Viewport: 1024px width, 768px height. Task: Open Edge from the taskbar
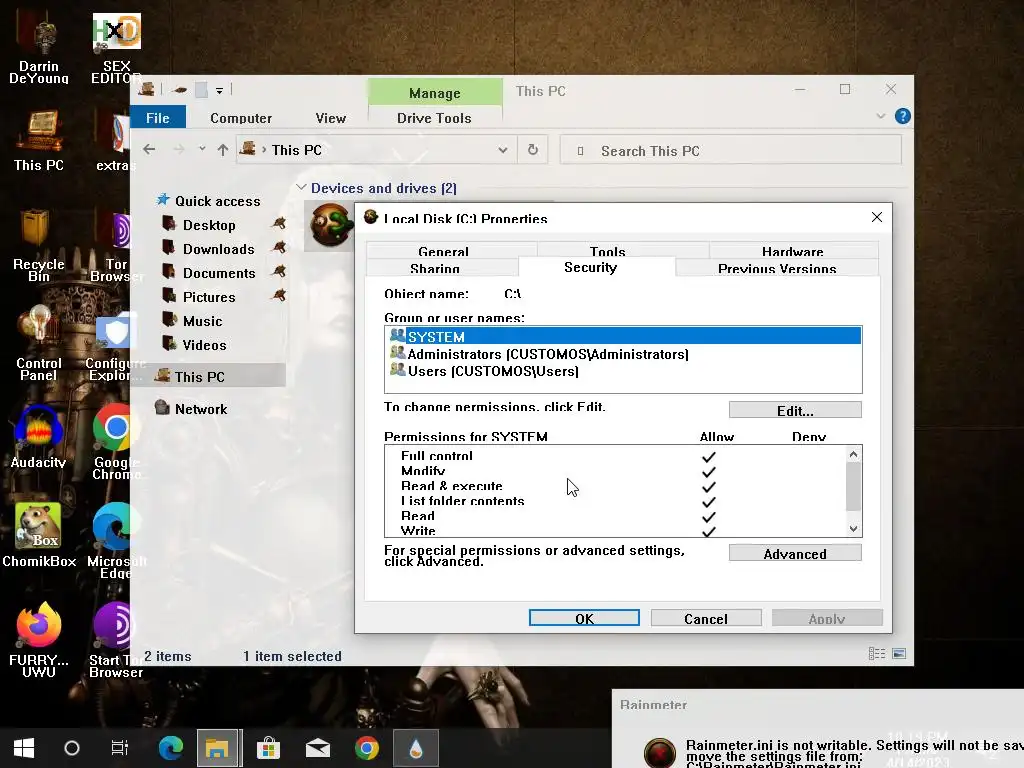tap(170, 748)
